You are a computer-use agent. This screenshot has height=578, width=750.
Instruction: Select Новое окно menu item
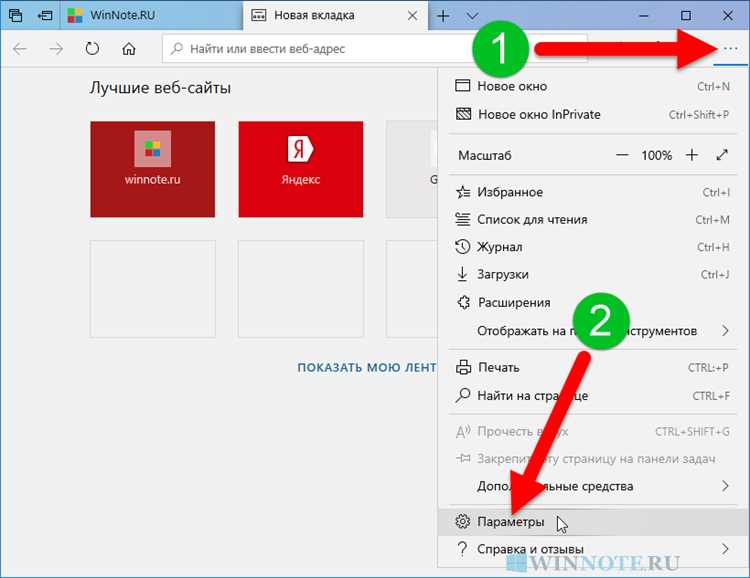point(593,86)
